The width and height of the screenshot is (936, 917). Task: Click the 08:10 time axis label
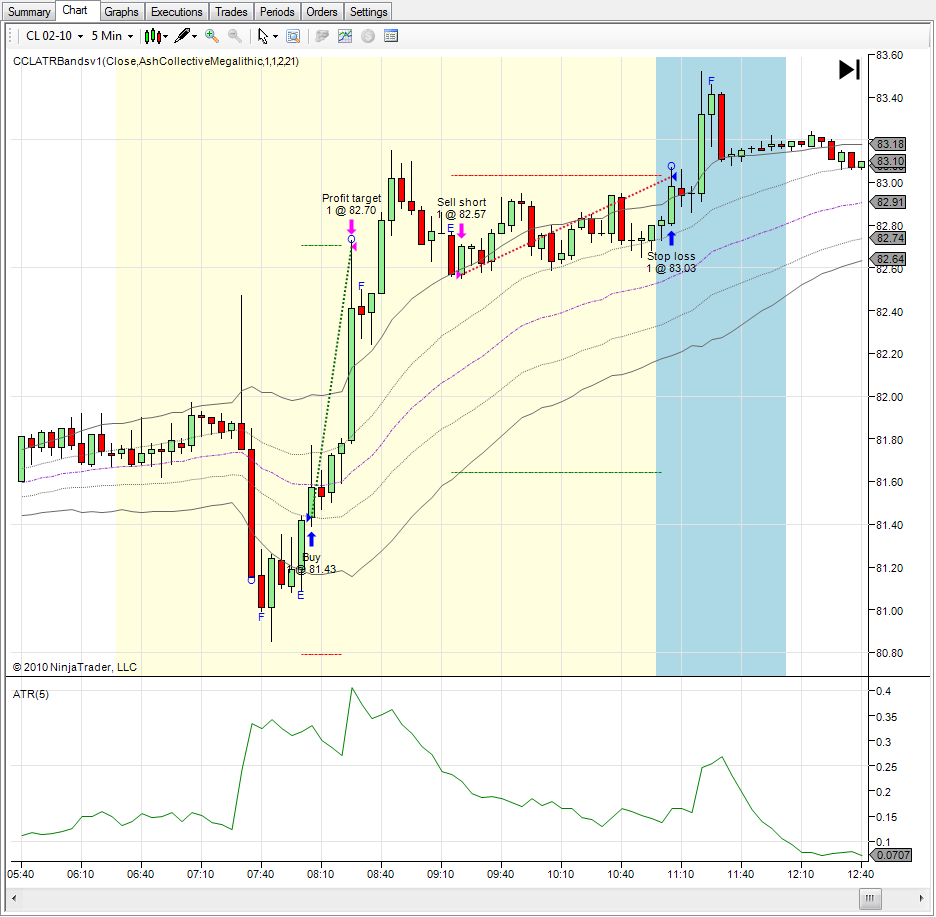321,875
